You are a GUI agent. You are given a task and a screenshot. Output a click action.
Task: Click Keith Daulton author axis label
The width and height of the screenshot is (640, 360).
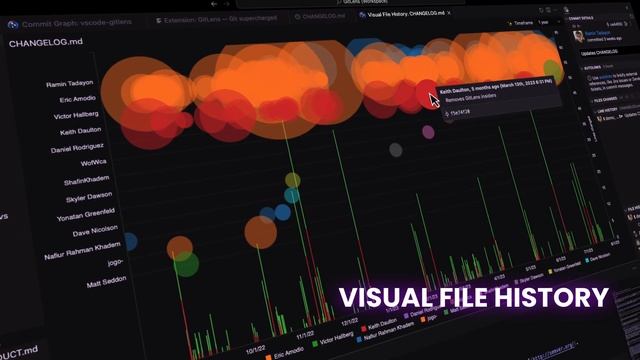[80, 131]
